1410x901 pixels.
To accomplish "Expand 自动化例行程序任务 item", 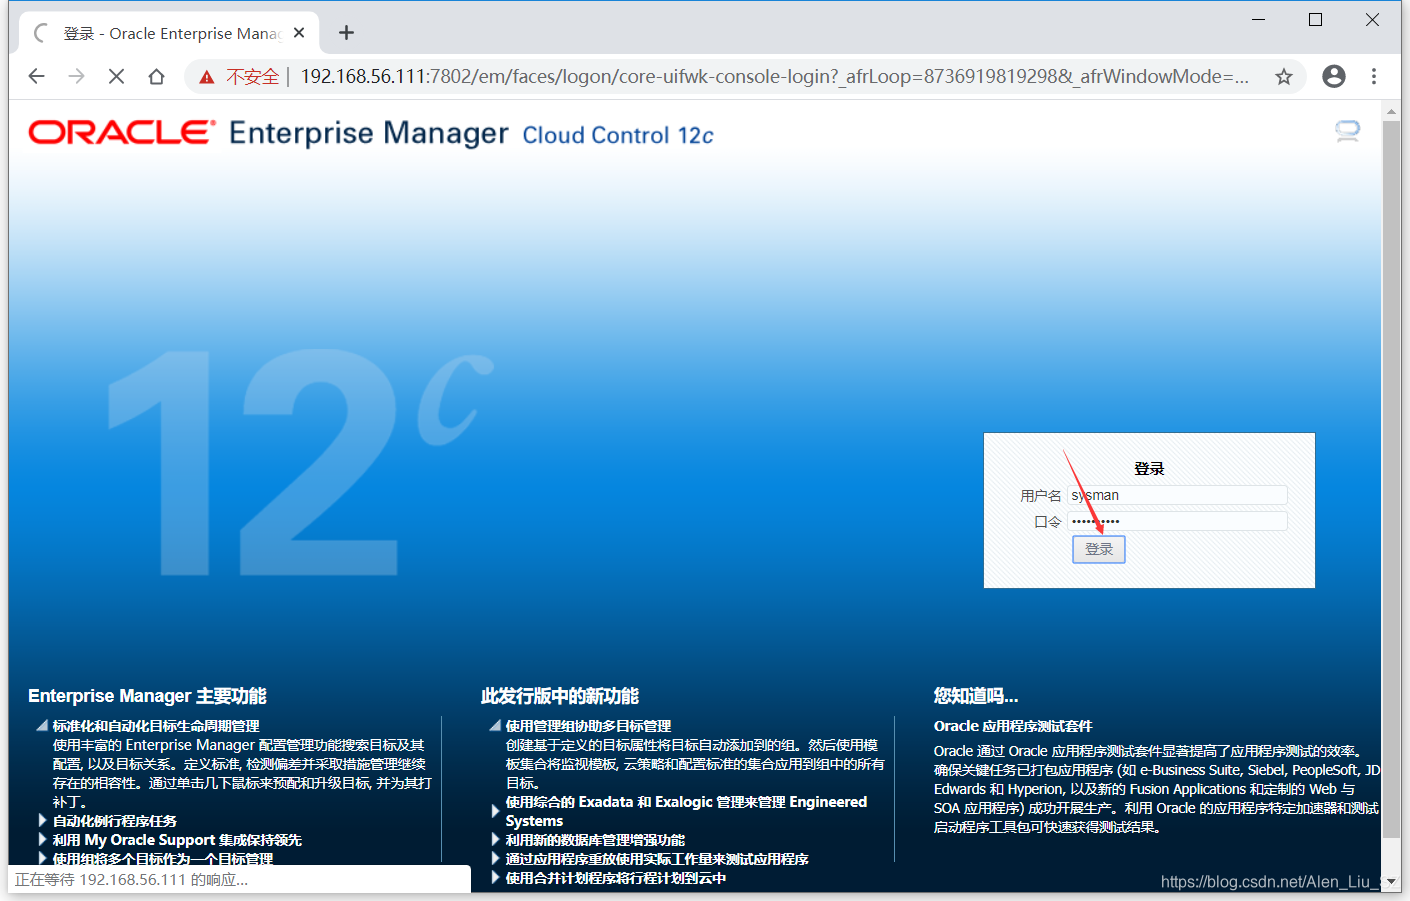I will 42,820.
